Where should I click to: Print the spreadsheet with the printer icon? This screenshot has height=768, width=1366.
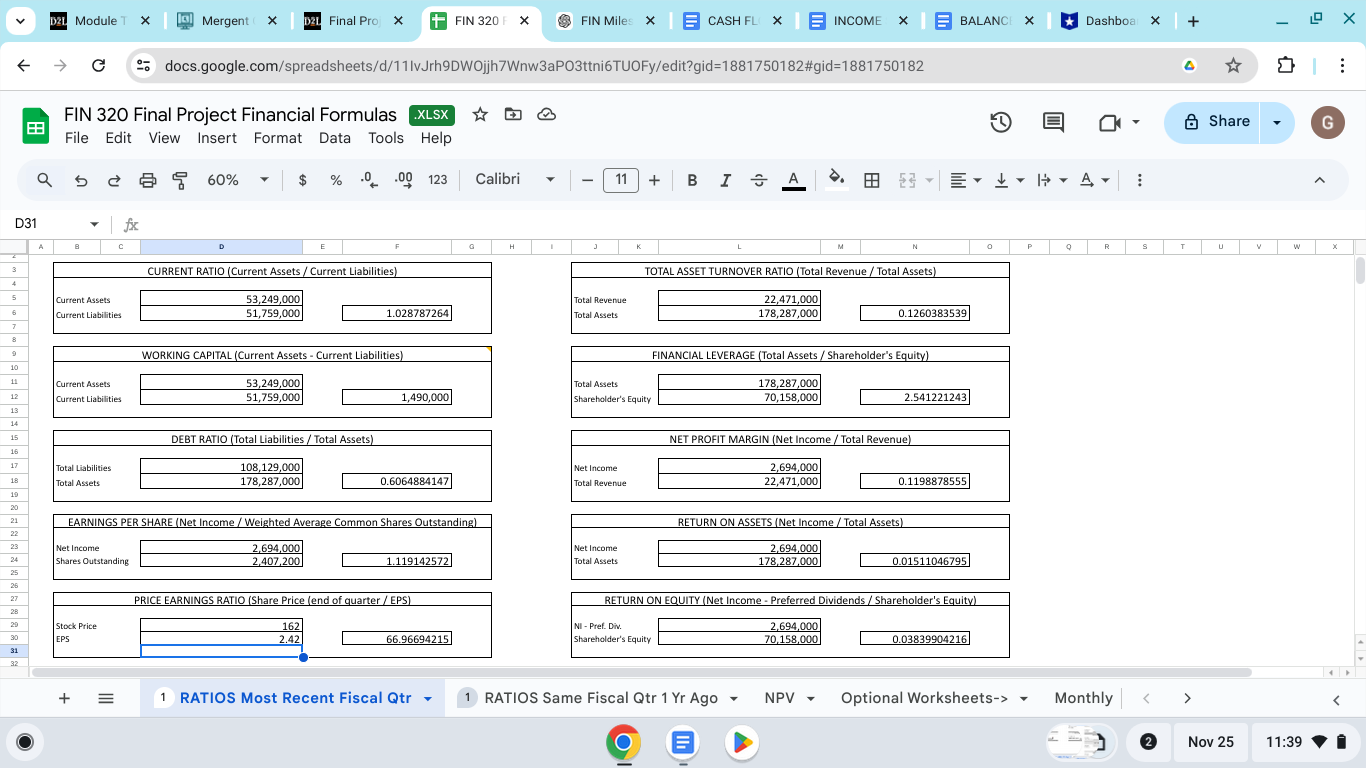point(147,180)
